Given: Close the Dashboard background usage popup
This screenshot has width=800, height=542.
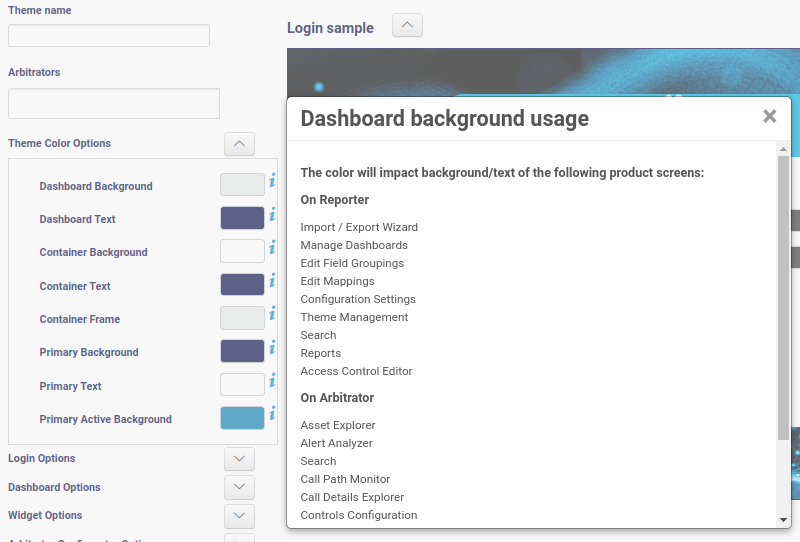Looking at the screenshot, I should tap(769, 116).
